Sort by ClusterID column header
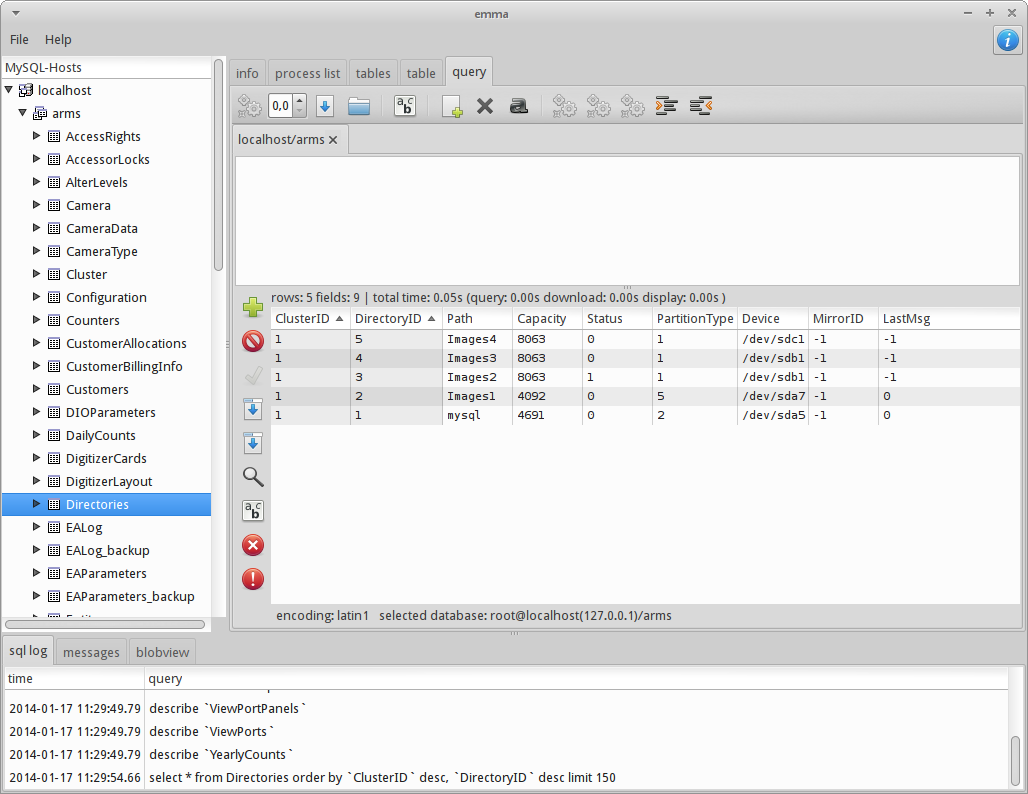This screenshot has width=1028, height=794. (x=309, y=319)
